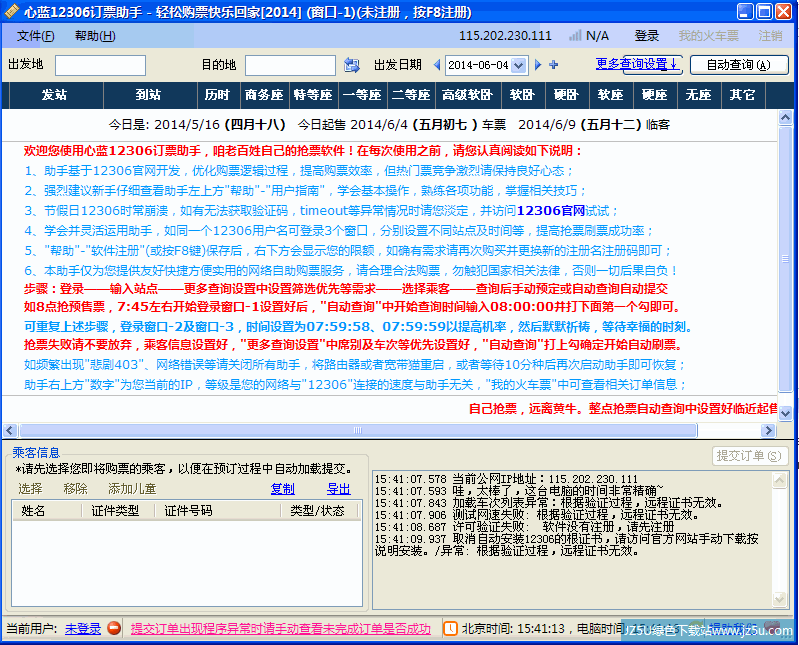
Task: Open the 文件(F) menu
Action: [36, 36]
